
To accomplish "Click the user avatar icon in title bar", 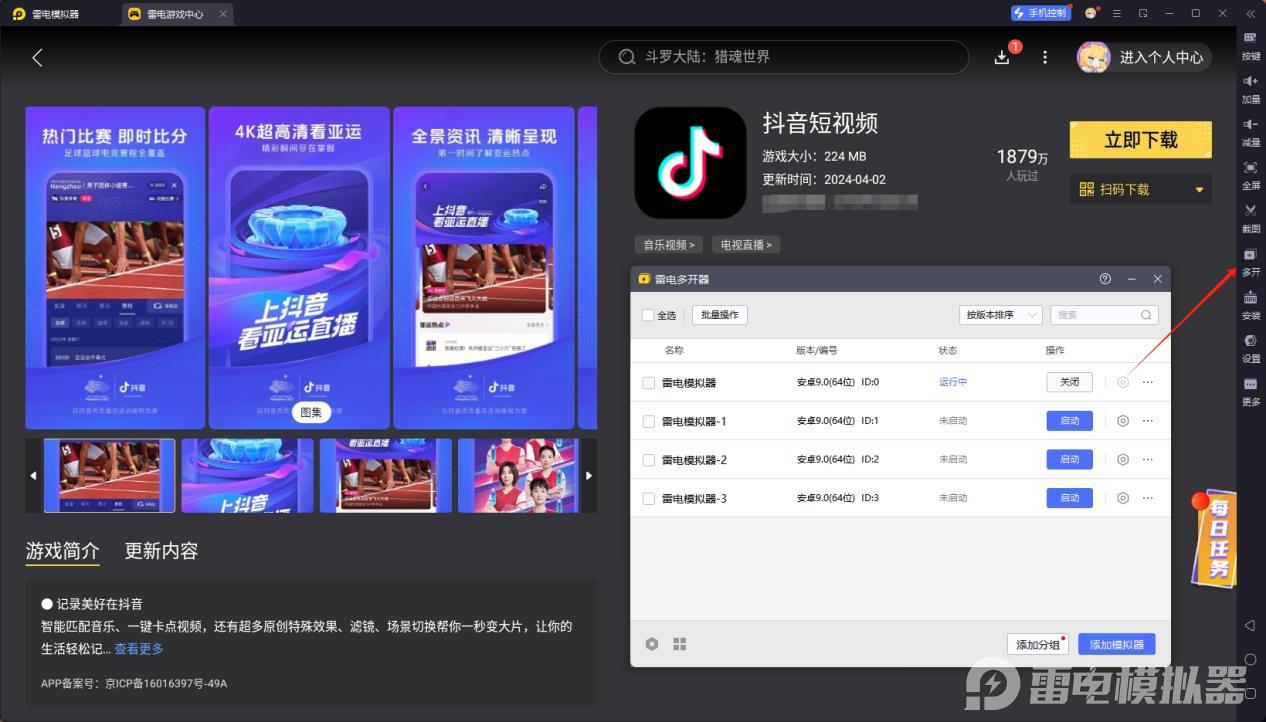I will [1091, 13].
